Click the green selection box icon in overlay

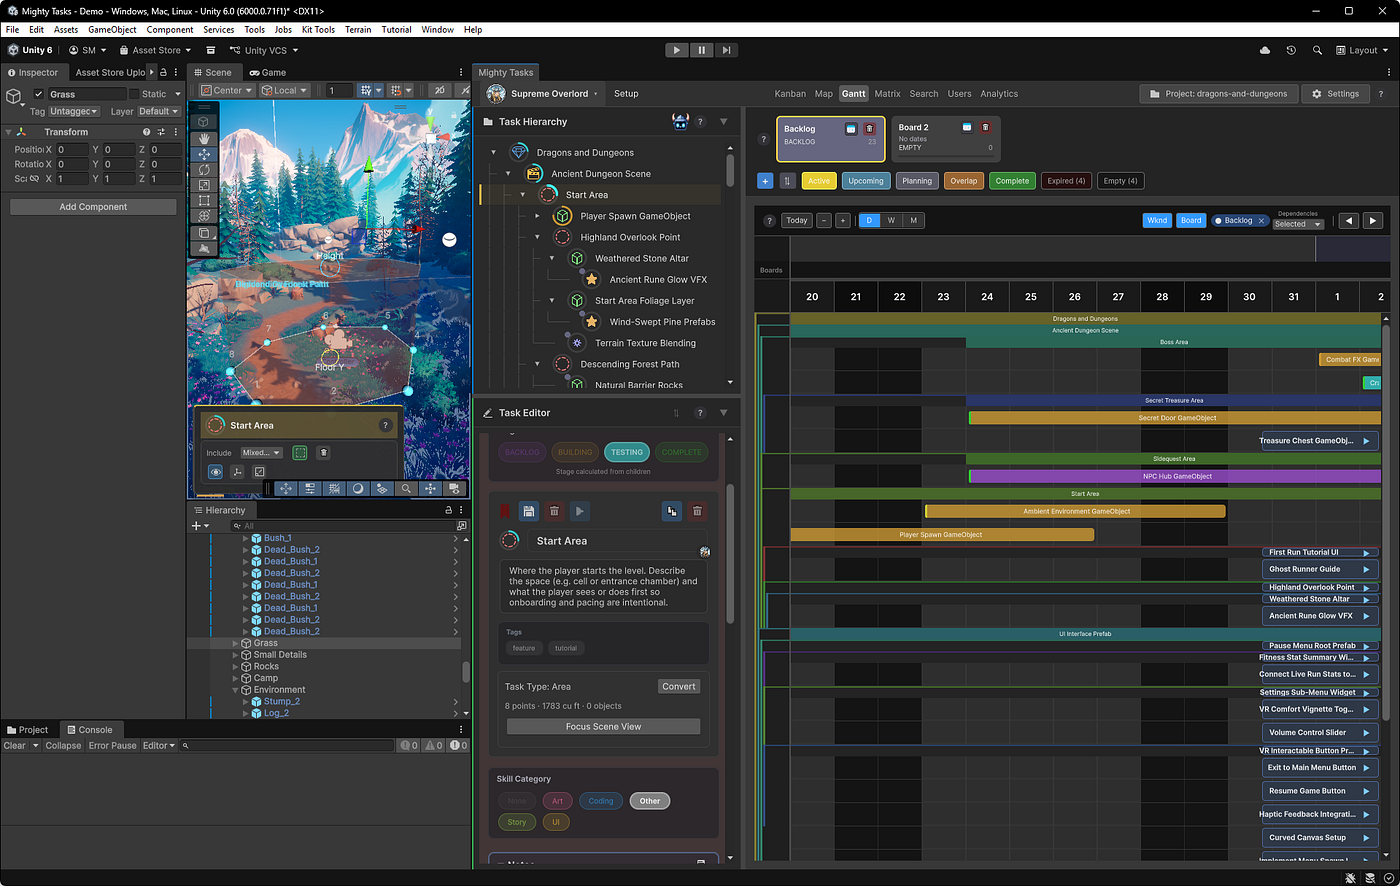(300, 453)
